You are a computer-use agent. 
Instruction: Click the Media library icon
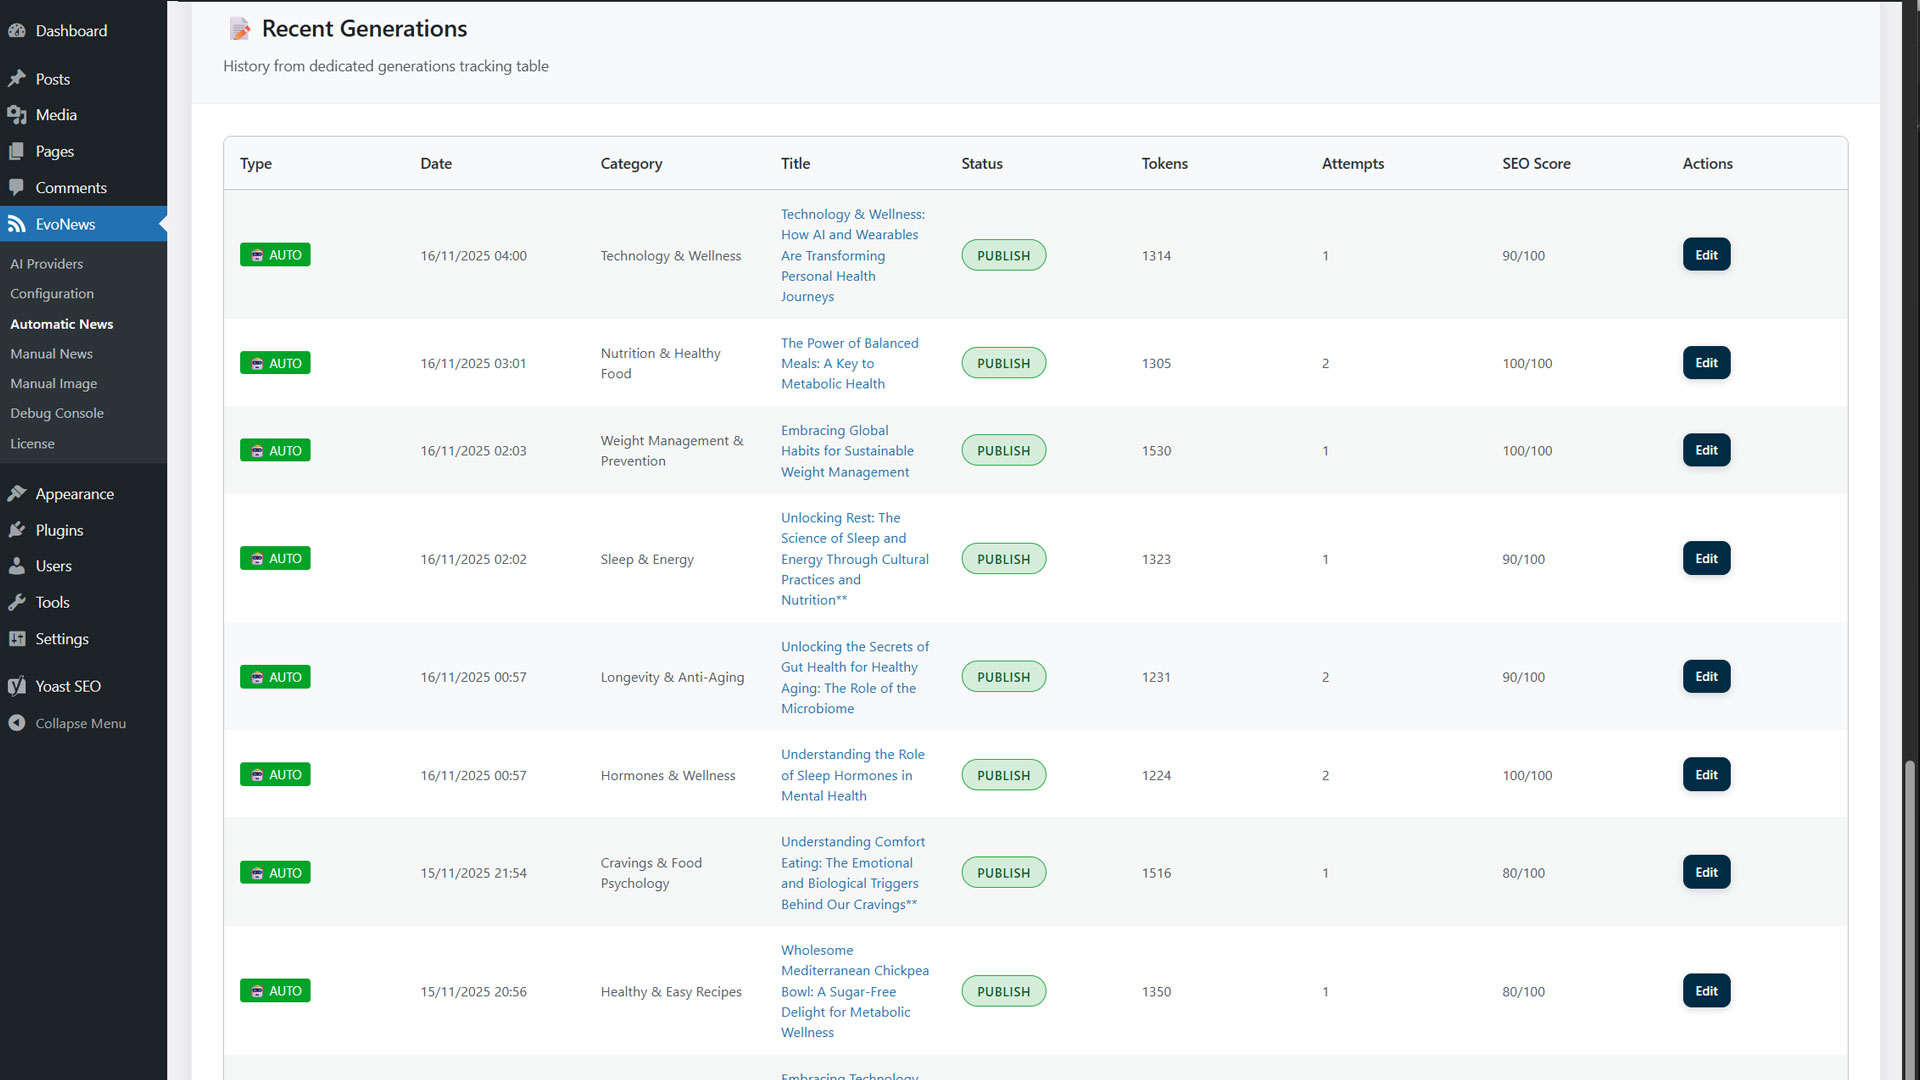point(17,115)
